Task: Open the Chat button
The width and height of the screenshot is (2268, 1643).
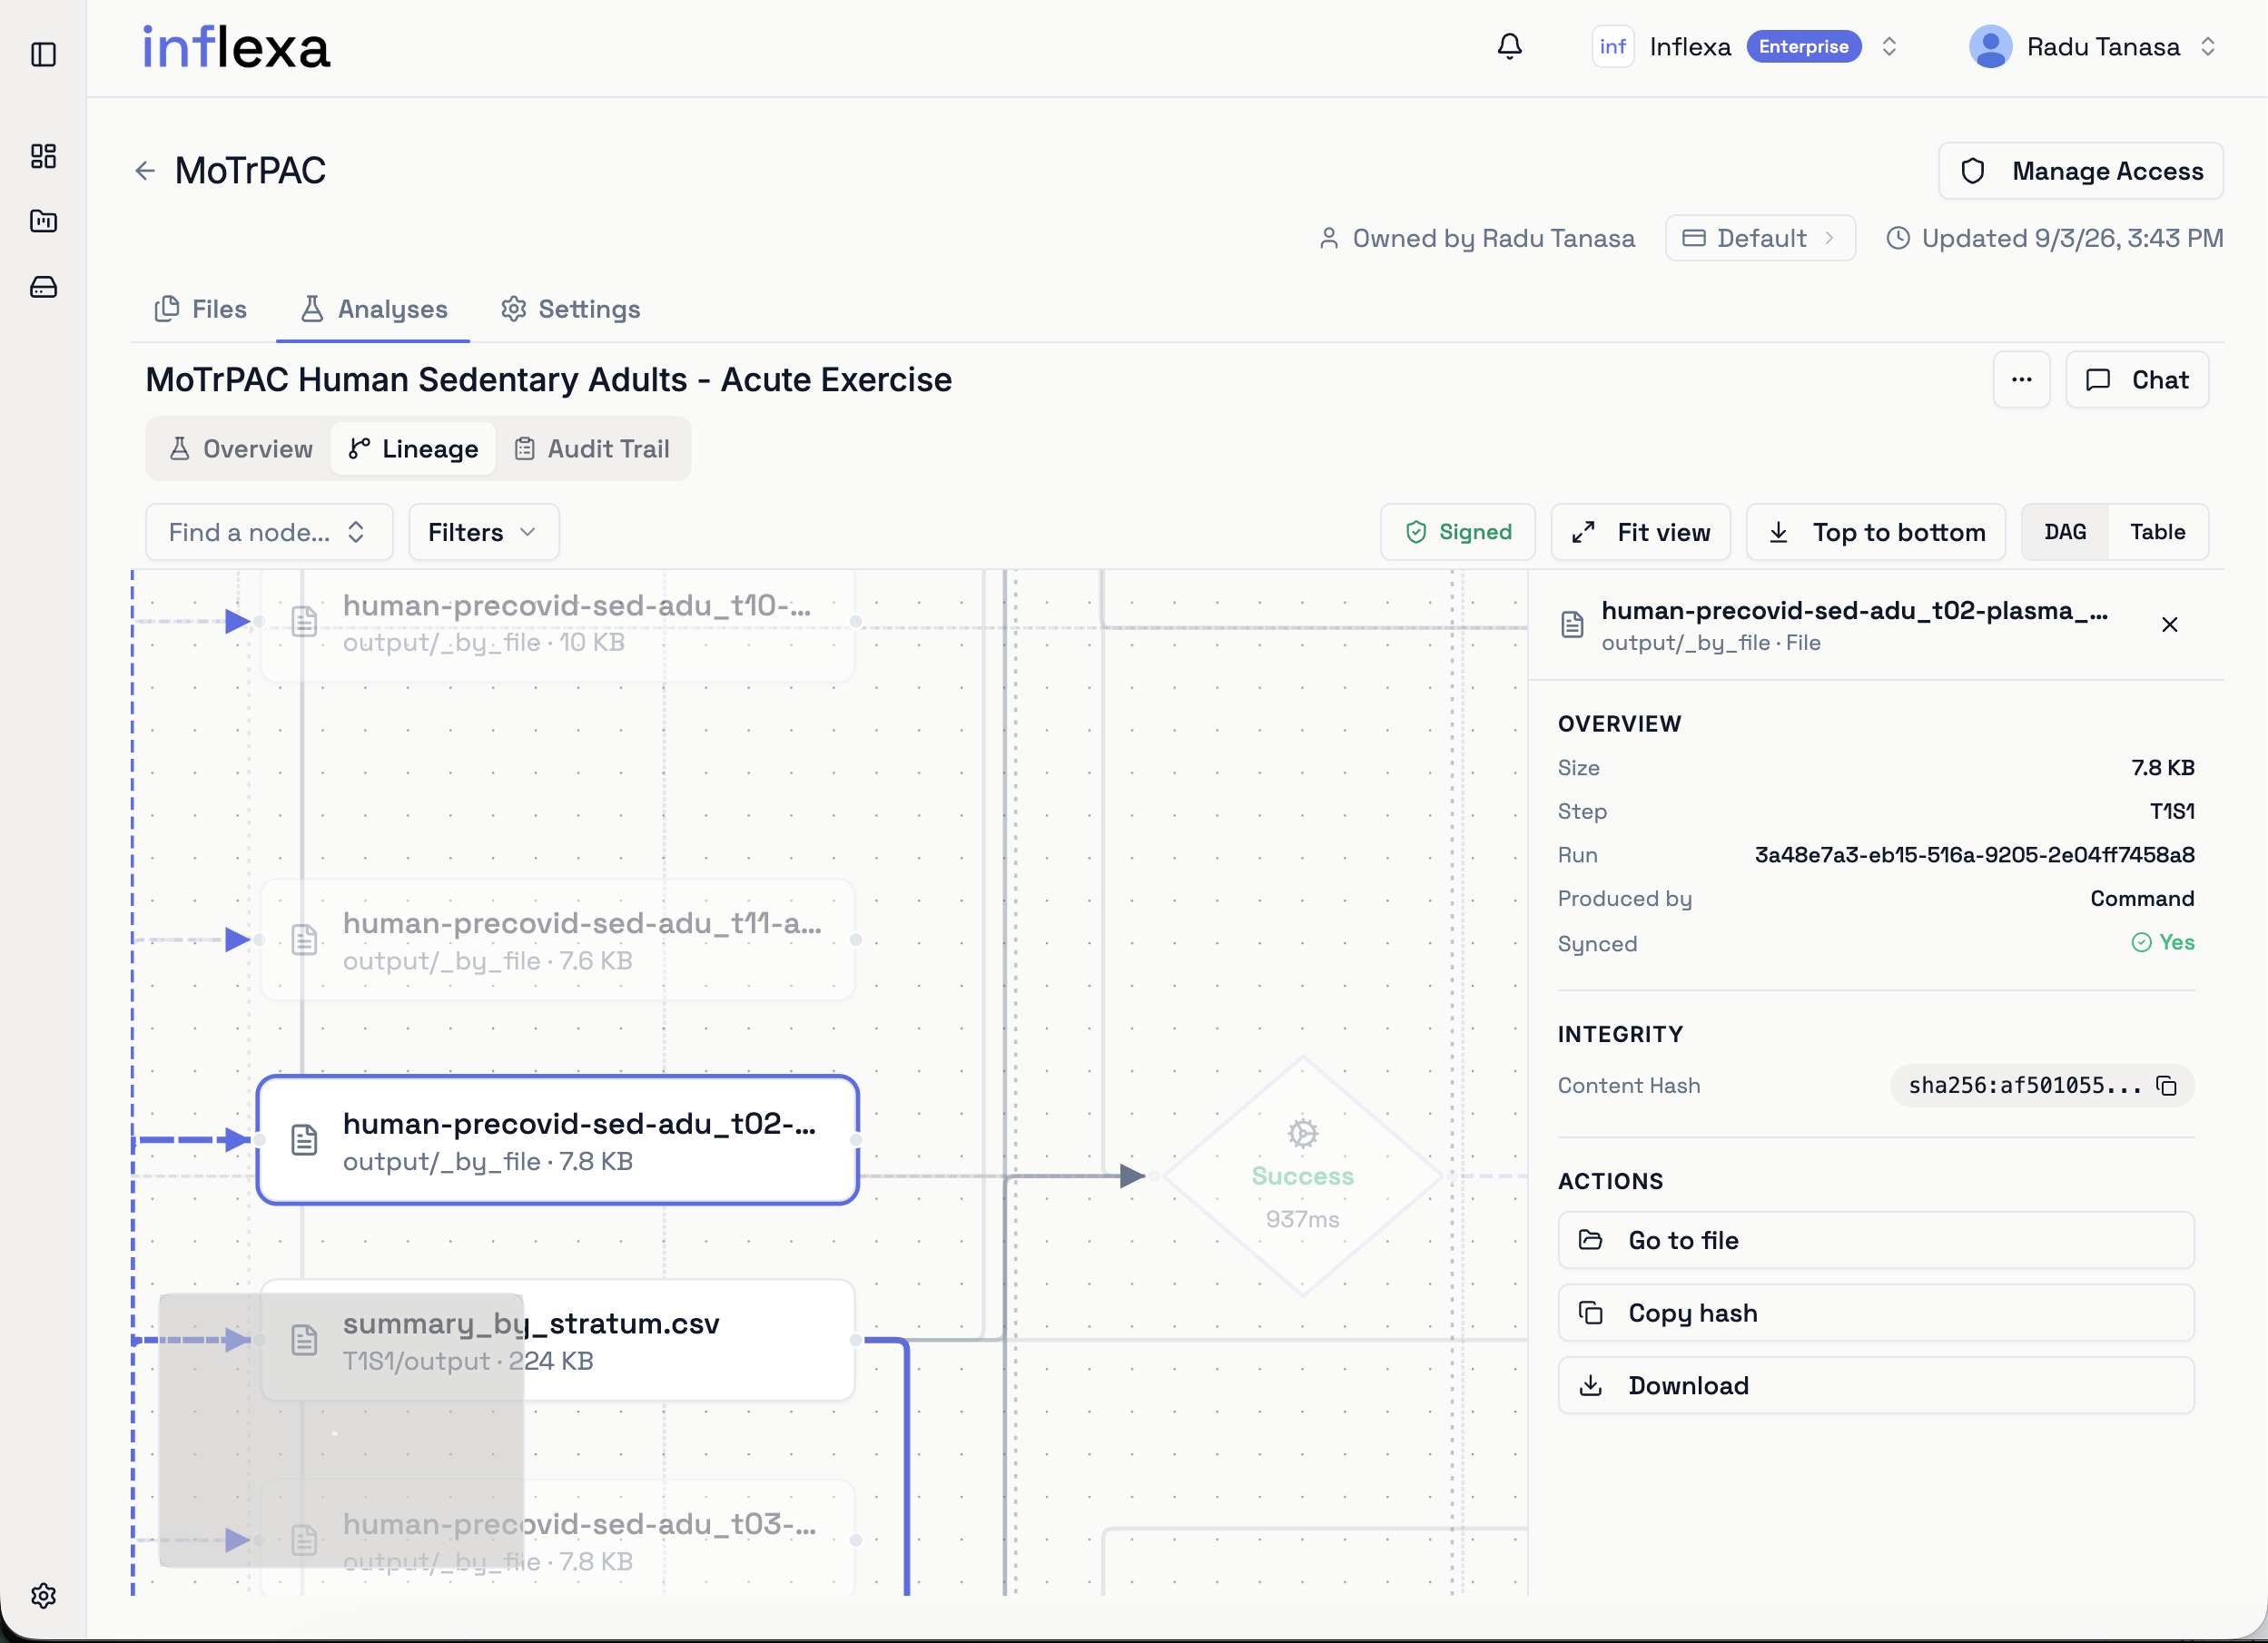Action: point(2137,380)
